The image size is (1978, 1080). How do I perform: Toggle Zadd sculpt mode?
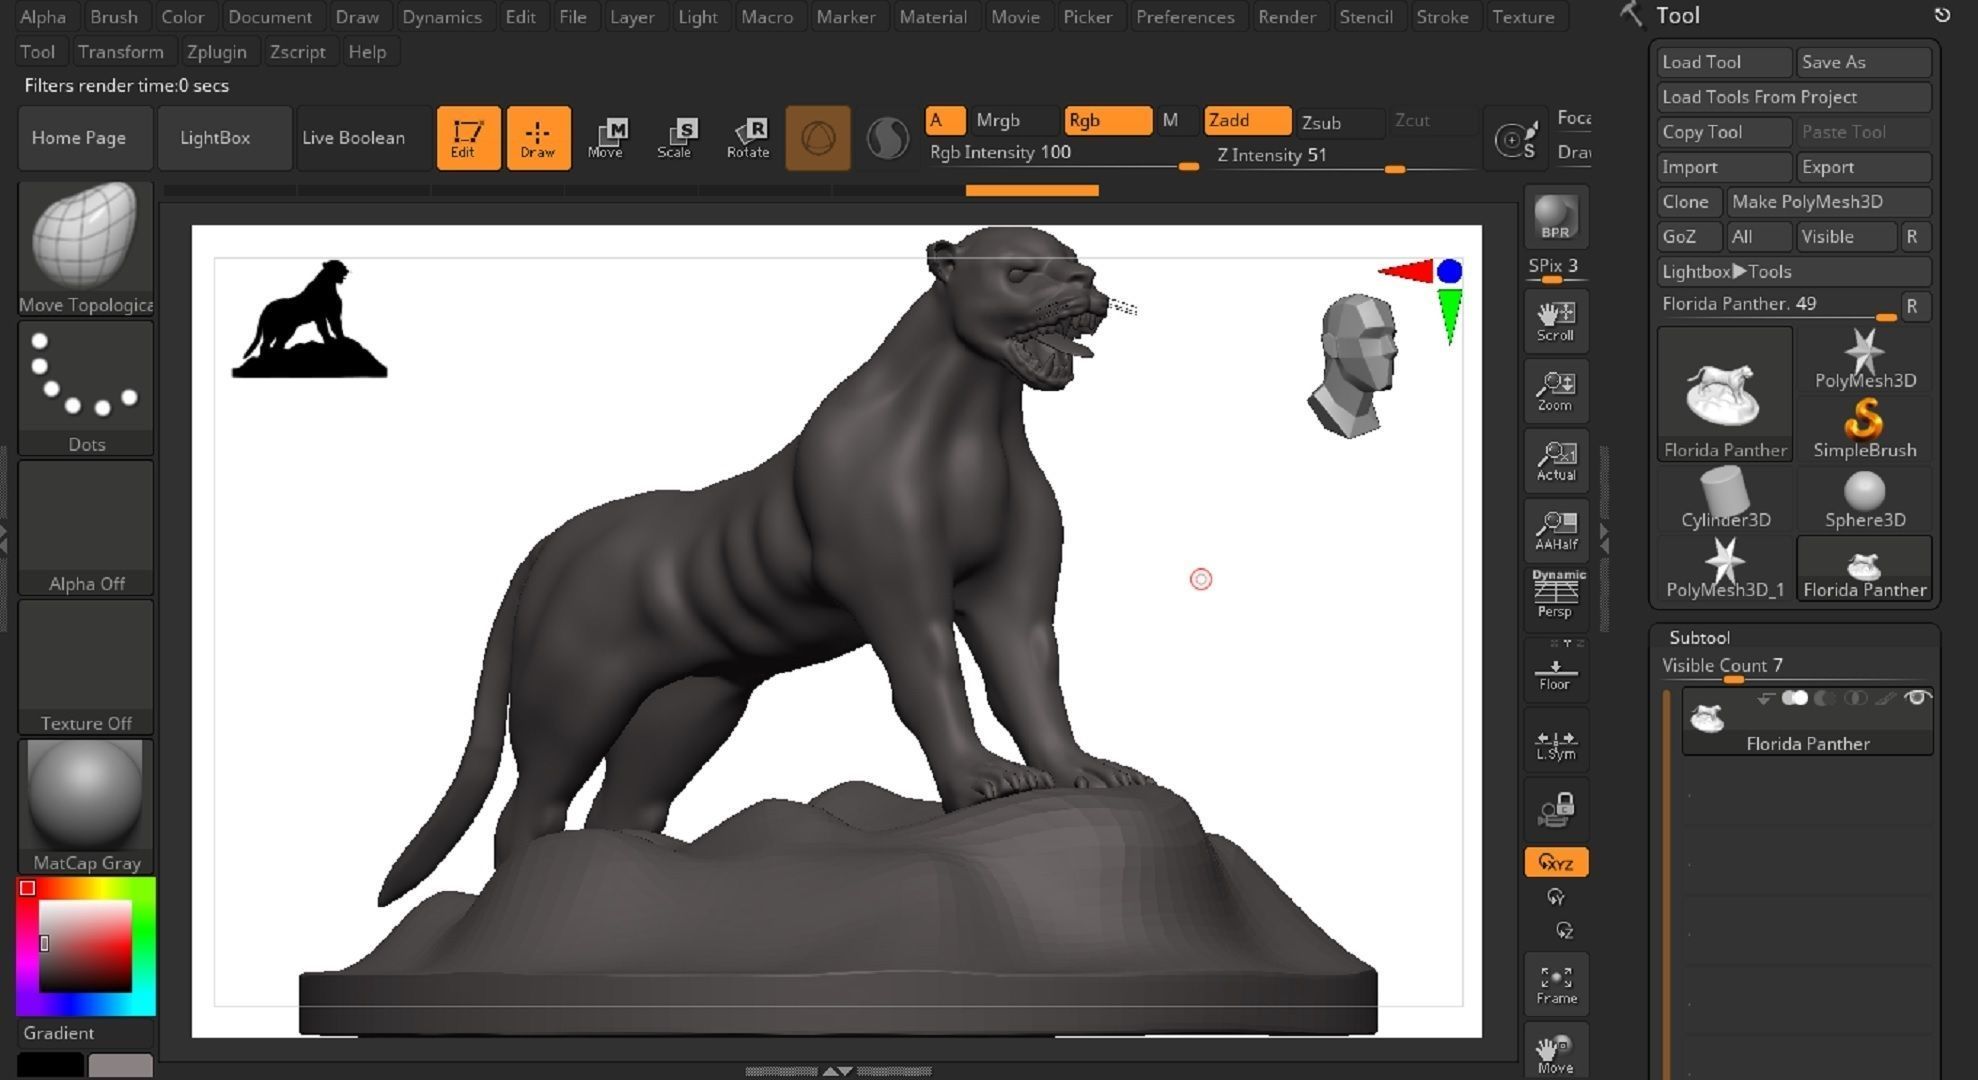pos(1247,120)
